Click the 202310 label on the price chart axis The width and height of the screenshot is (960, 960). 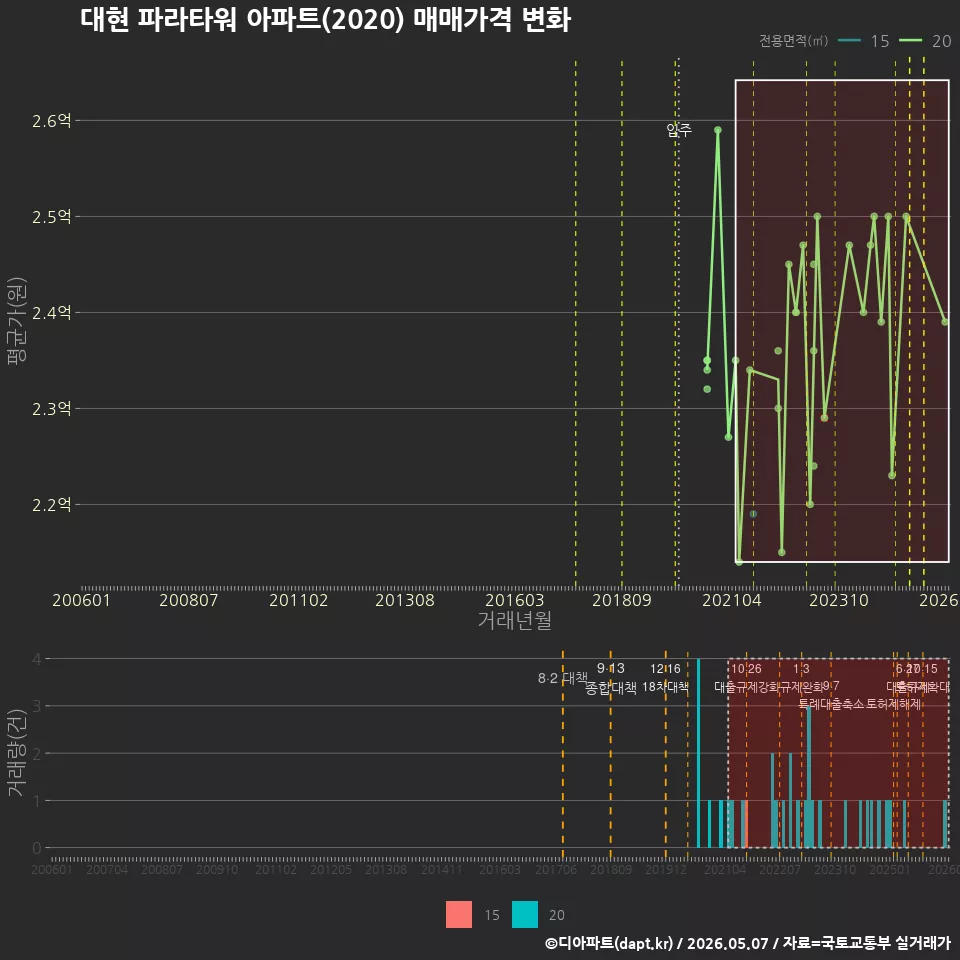click(x=839, y=600)
